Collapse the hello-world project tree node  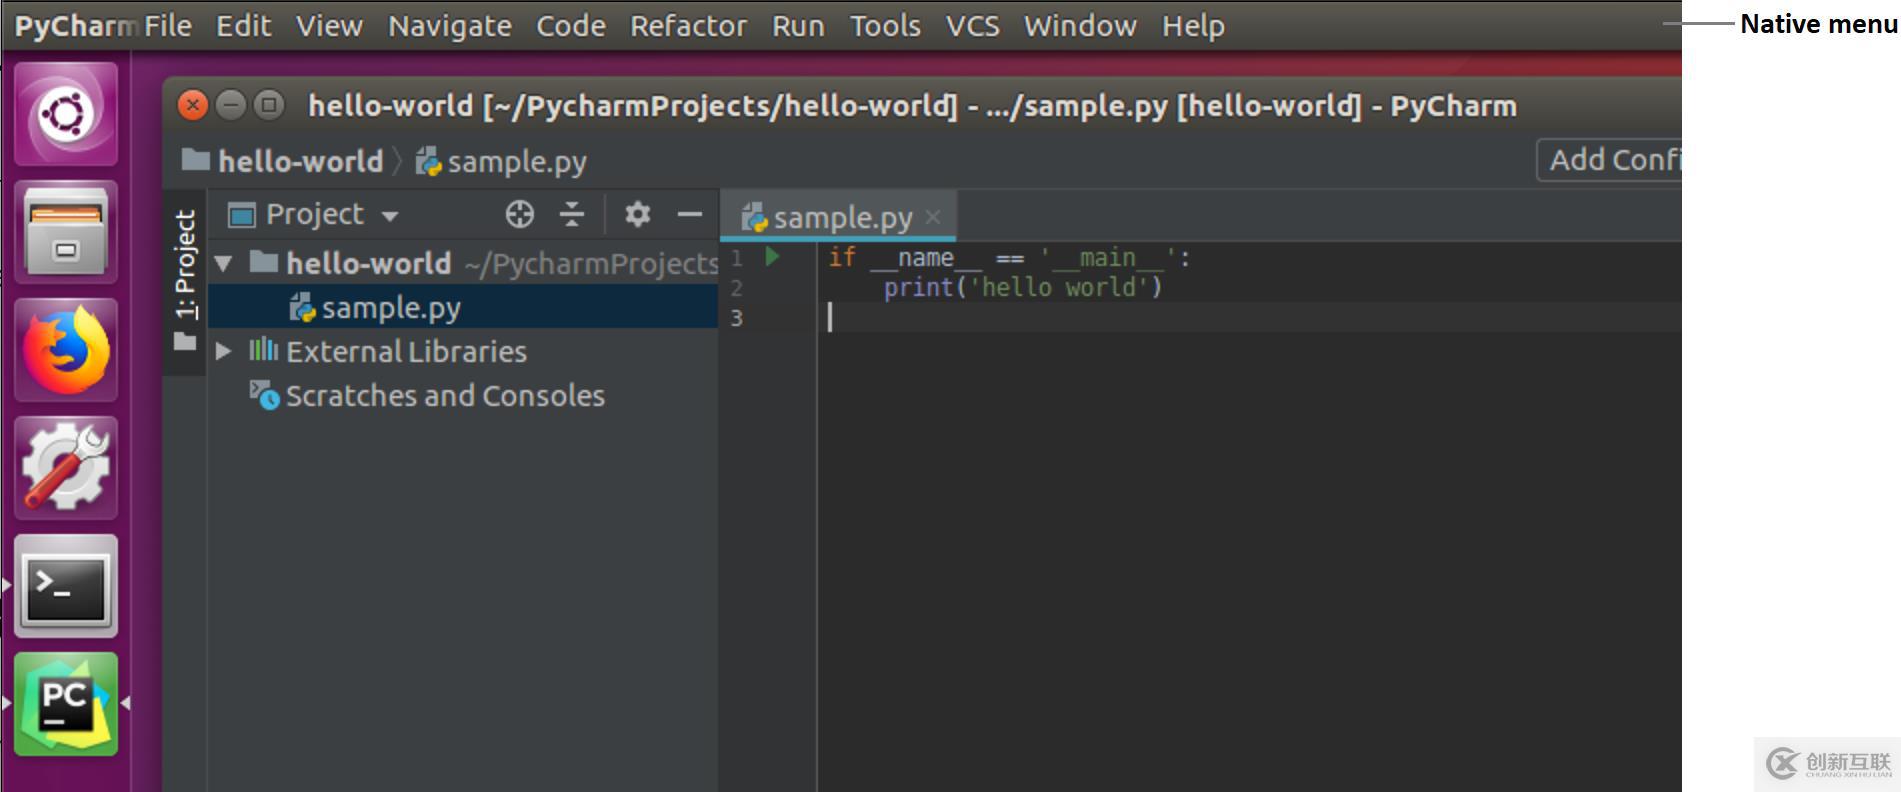[x=224, y=264]
